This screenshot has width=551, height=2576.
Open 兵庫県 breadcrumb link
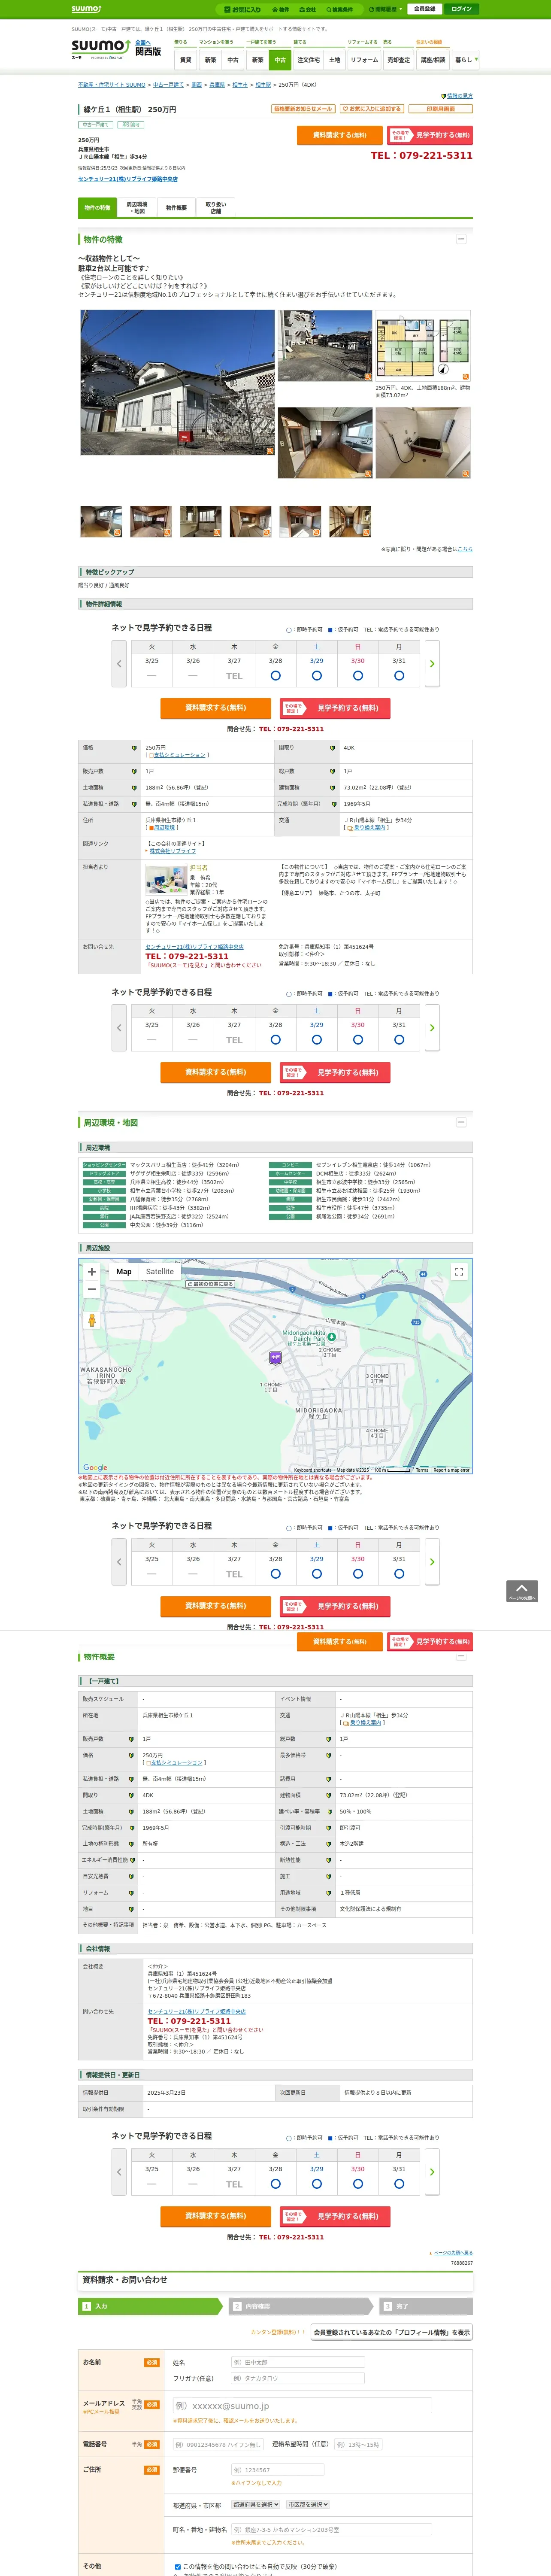pyautogui.click(x=217, y=85)
